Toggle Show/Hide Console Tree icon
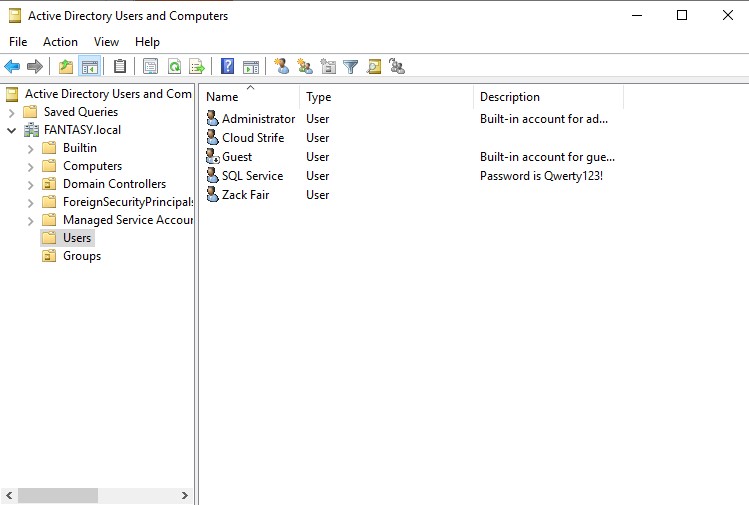Screen dimensions: 749x505 (90, 66)
